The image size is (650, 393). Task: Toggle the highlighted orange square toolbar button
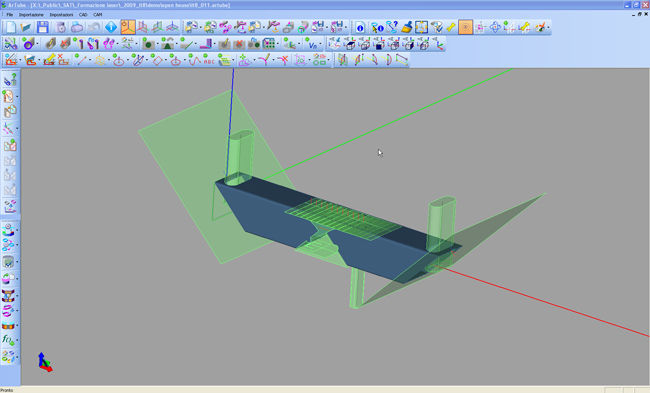tap(465, 27)
